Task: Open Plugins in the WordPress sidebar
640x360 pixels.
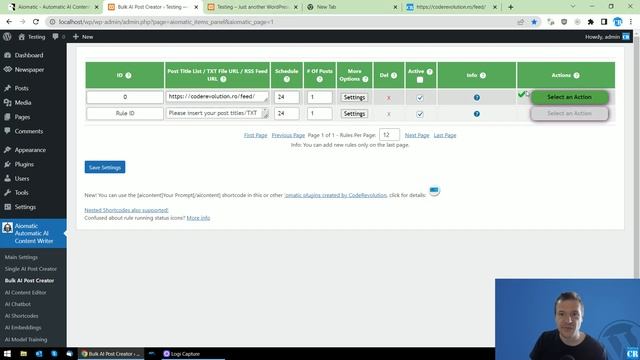Action: 24,164
